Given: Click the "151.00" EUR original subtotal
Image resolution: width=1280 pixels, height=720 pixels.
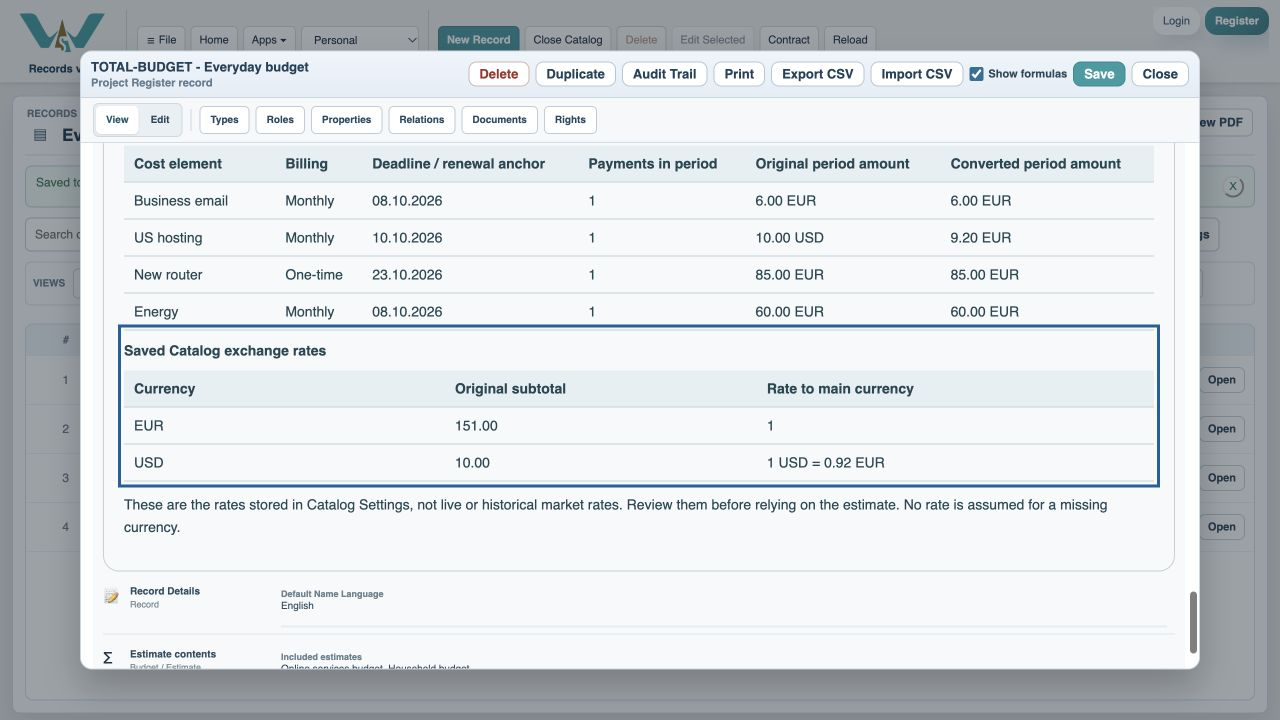Looking at the screenshot, I should [x=476, y=426].
